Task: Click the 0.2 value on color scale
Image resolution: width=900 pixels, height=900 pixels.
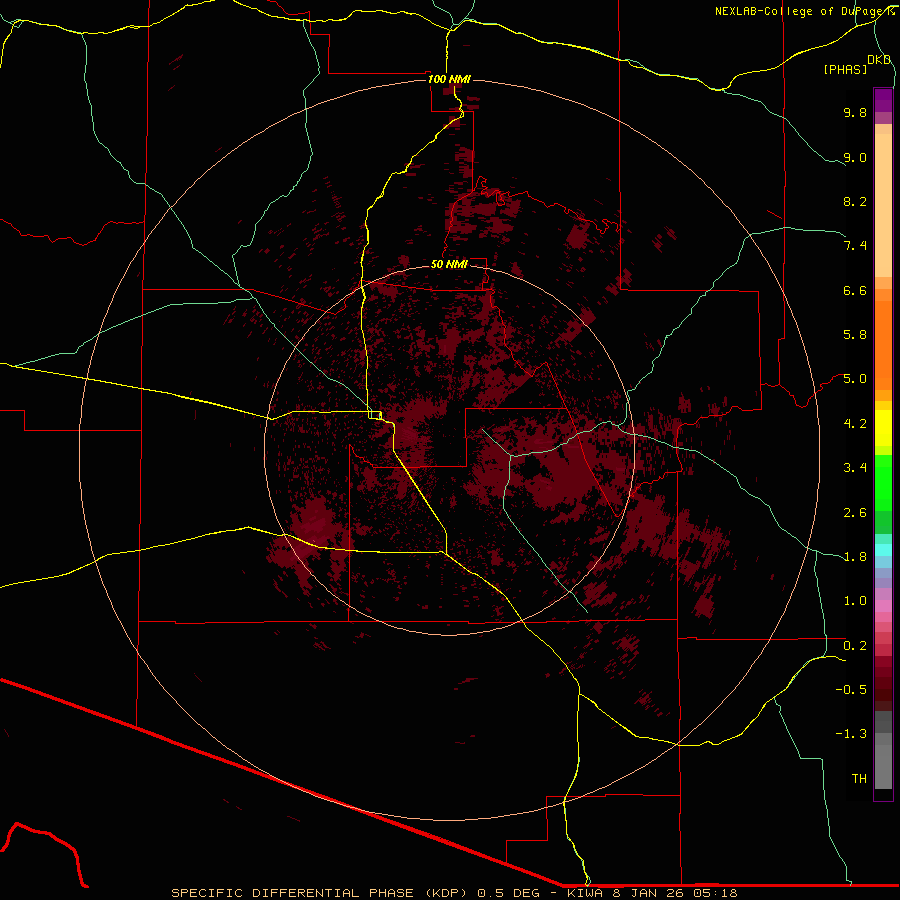Action: click(855, 645)
